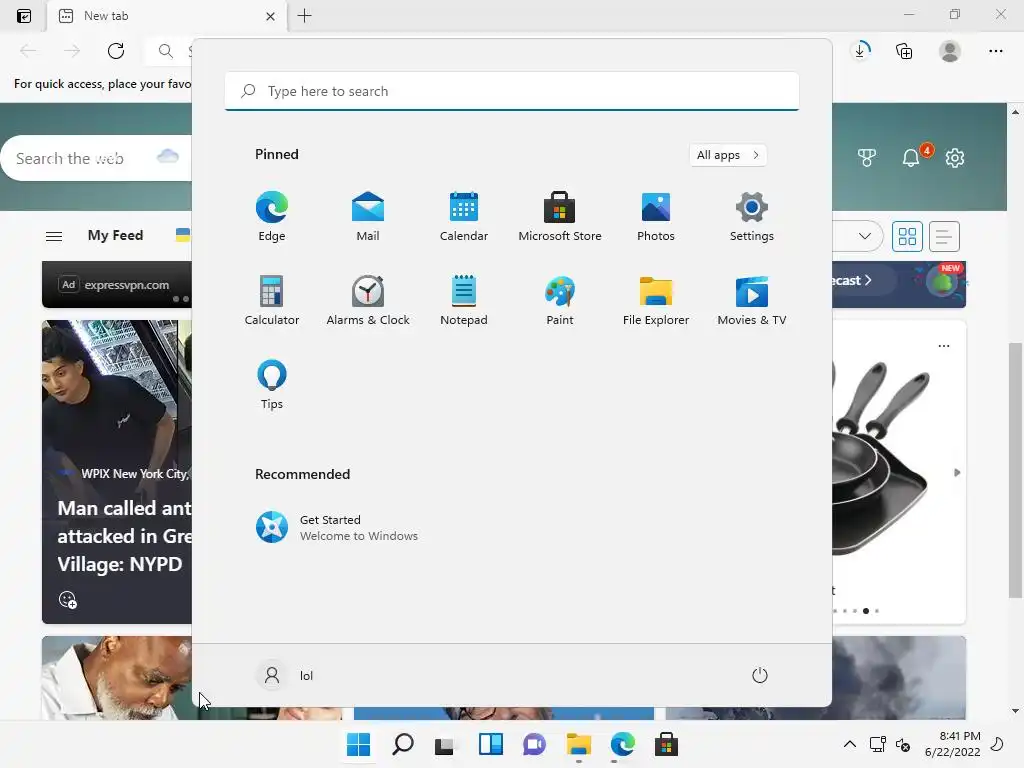Screen dimensions: 1024x768
Task: Open the Calendar app
Action: click(464, 217)
